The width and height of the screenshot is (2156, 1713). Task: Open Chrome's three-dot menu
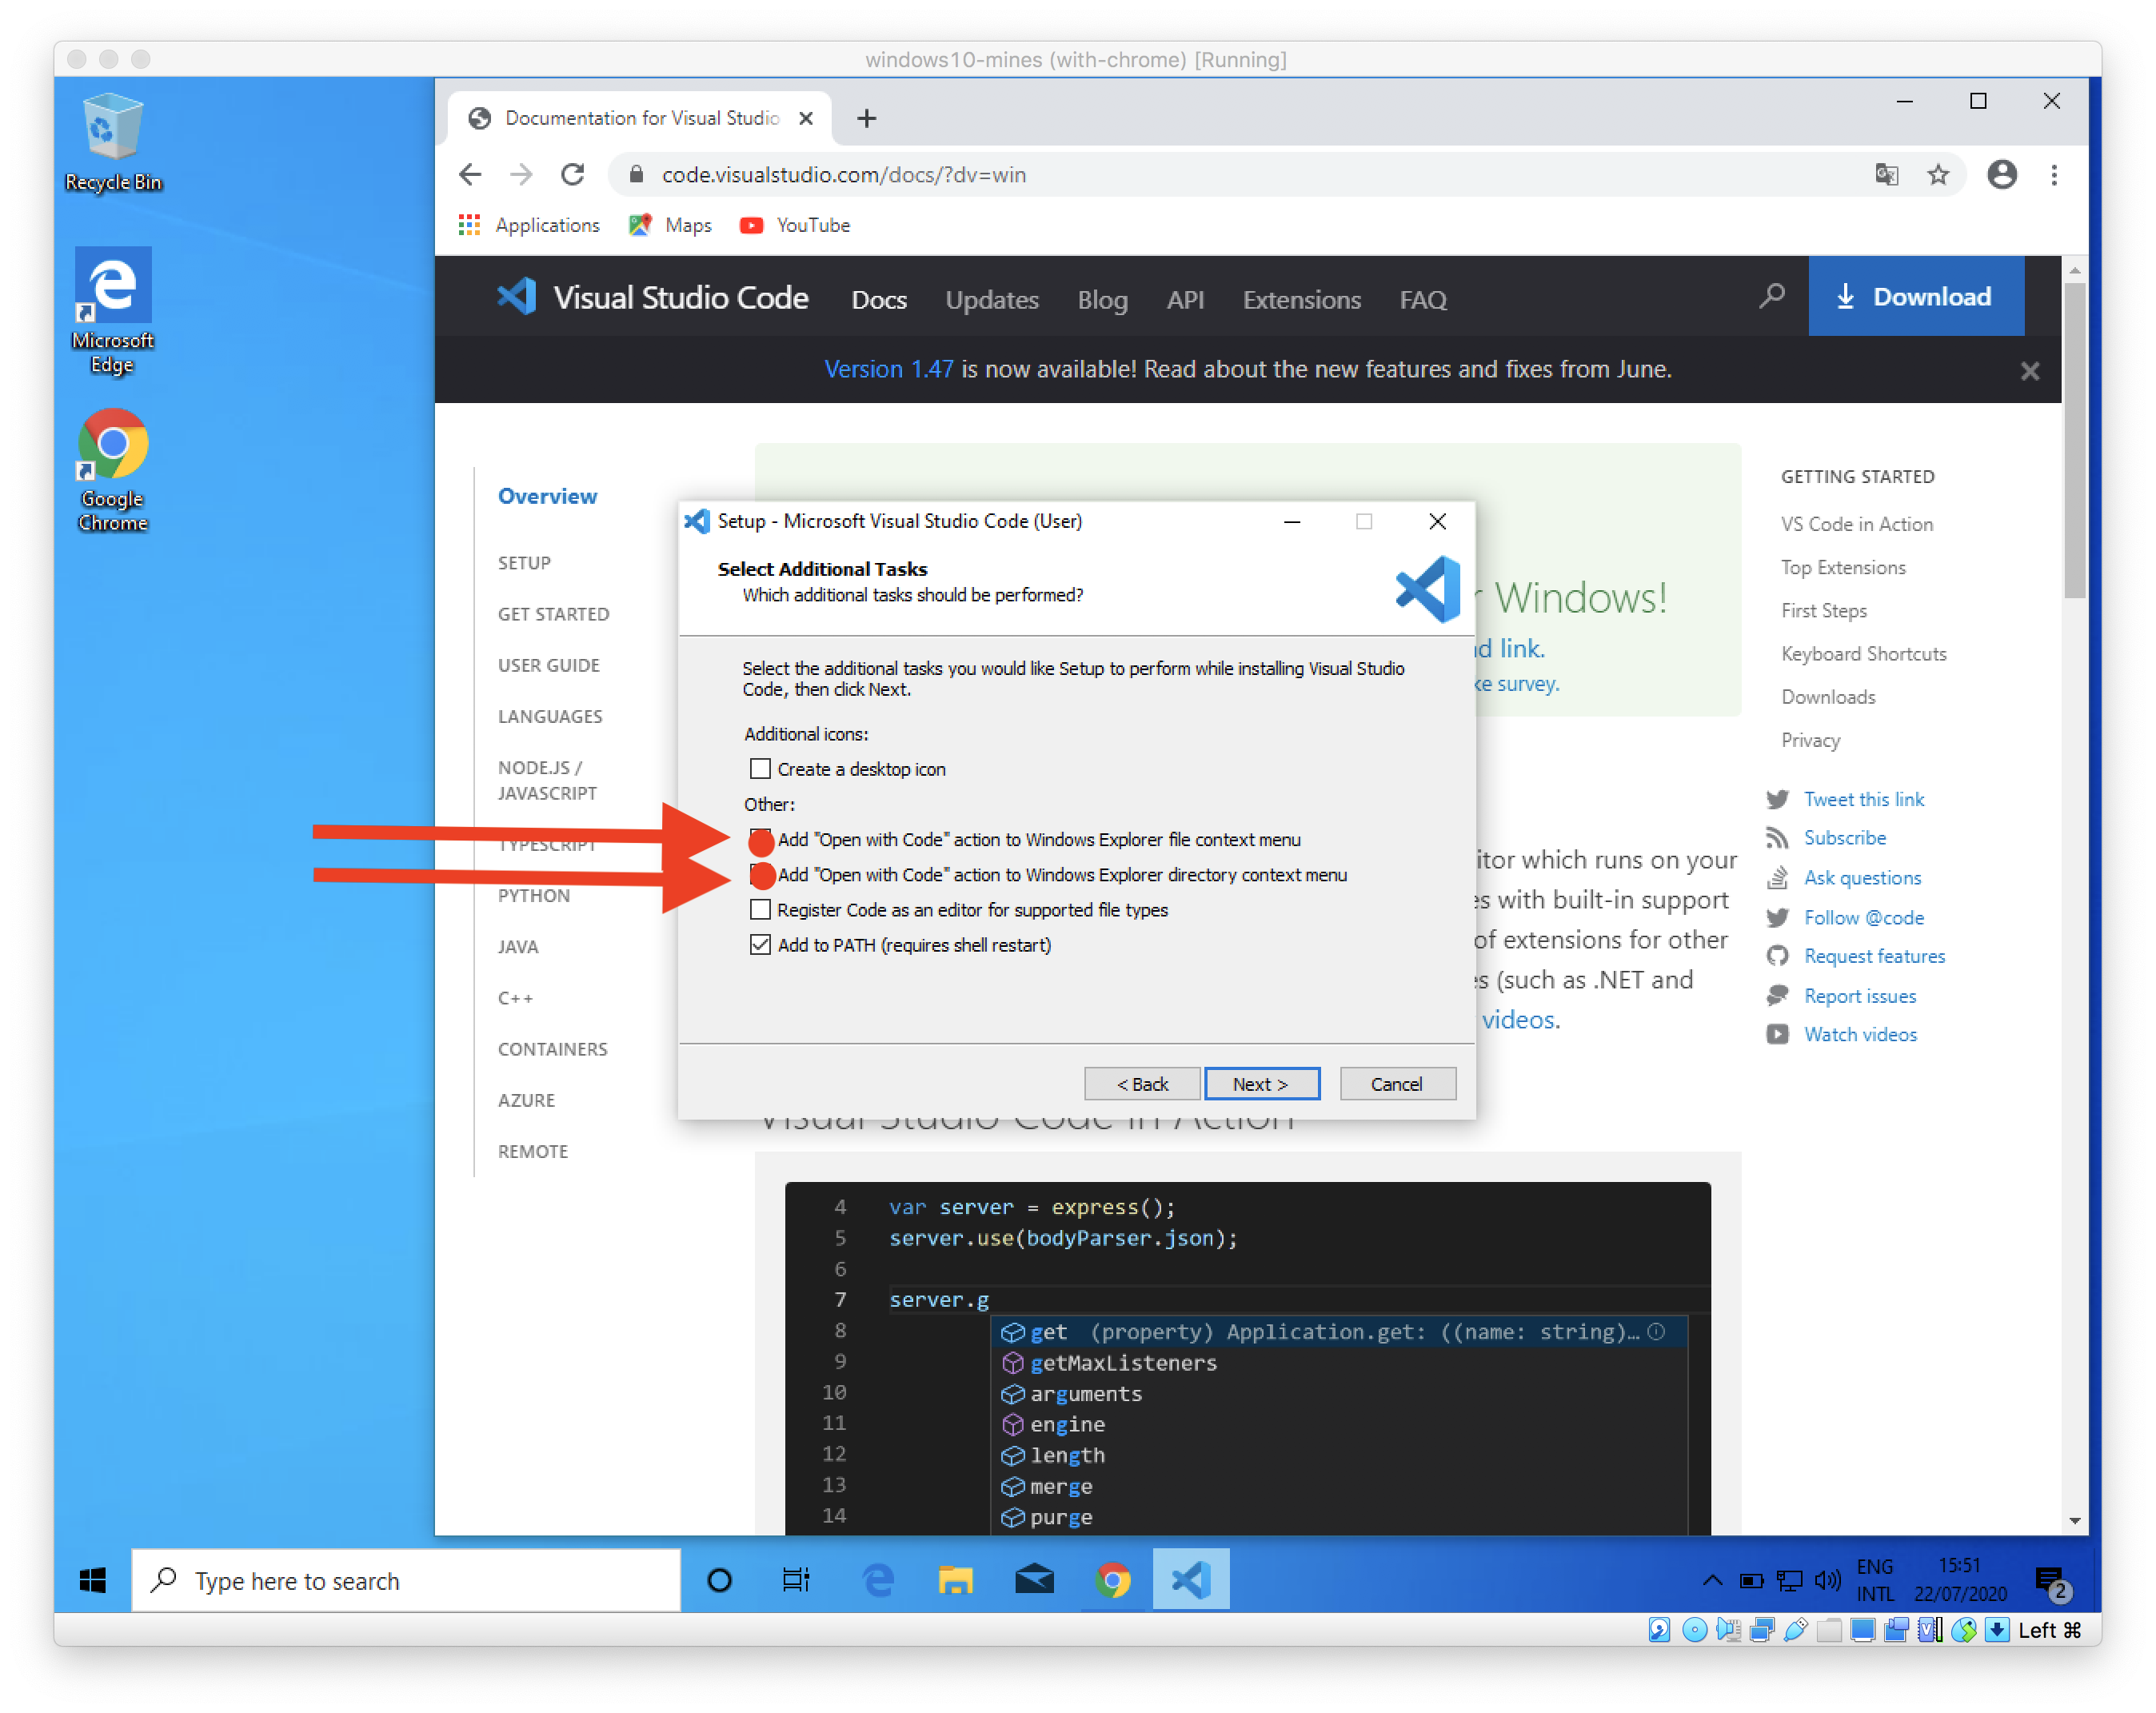click(x=2053, y=175)
